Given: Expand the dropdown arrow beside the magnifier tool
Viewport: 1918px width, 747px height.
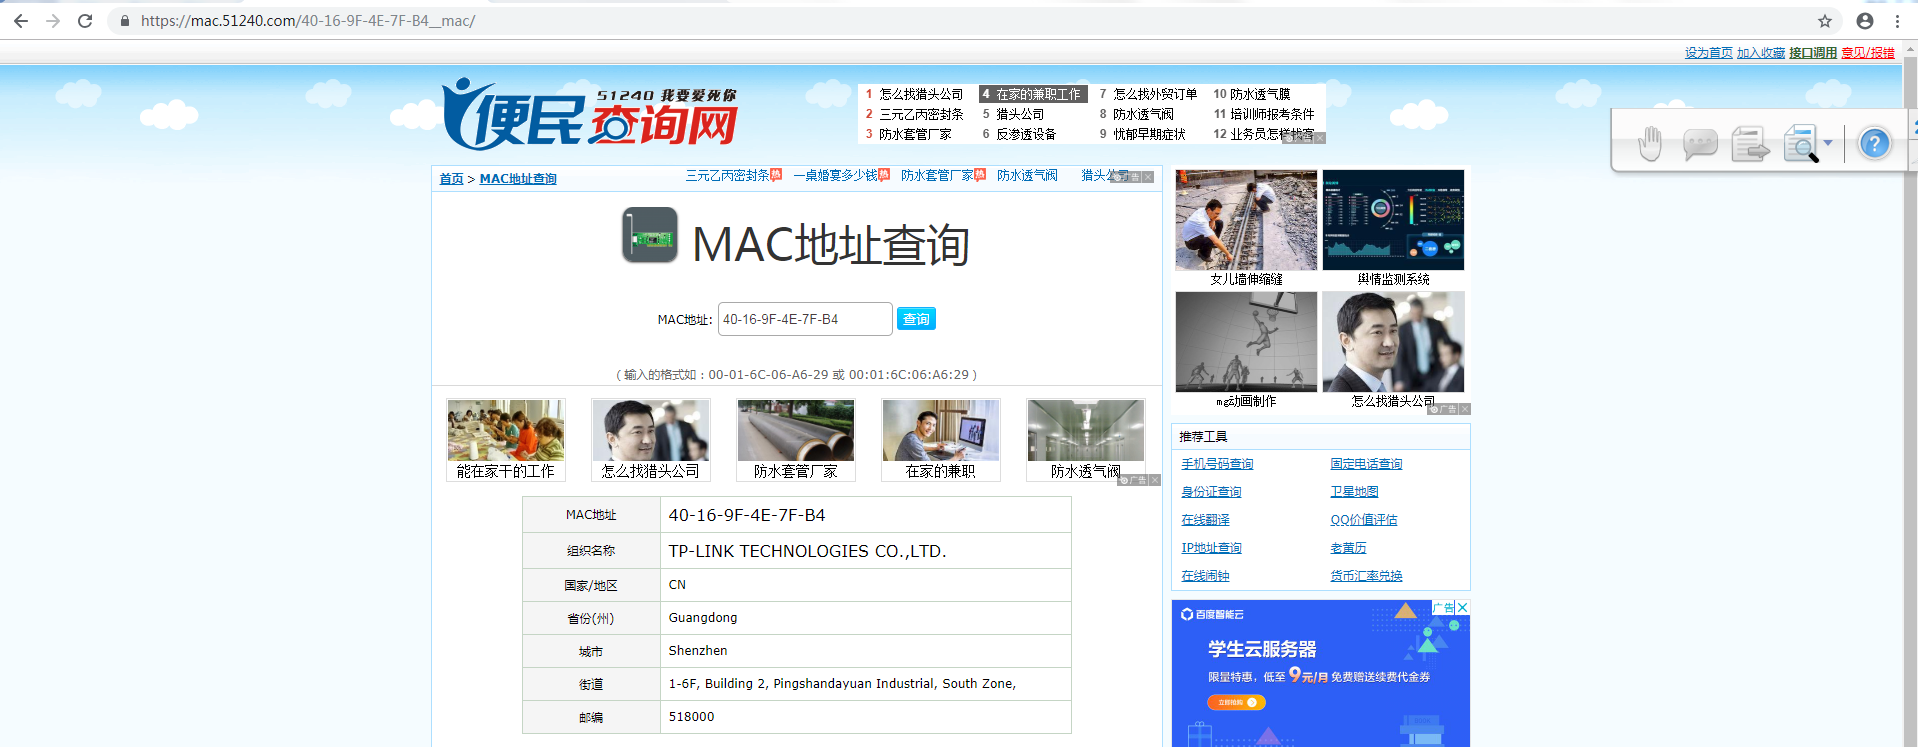Looking at the screenshot, I should (x=1828, y=143).
